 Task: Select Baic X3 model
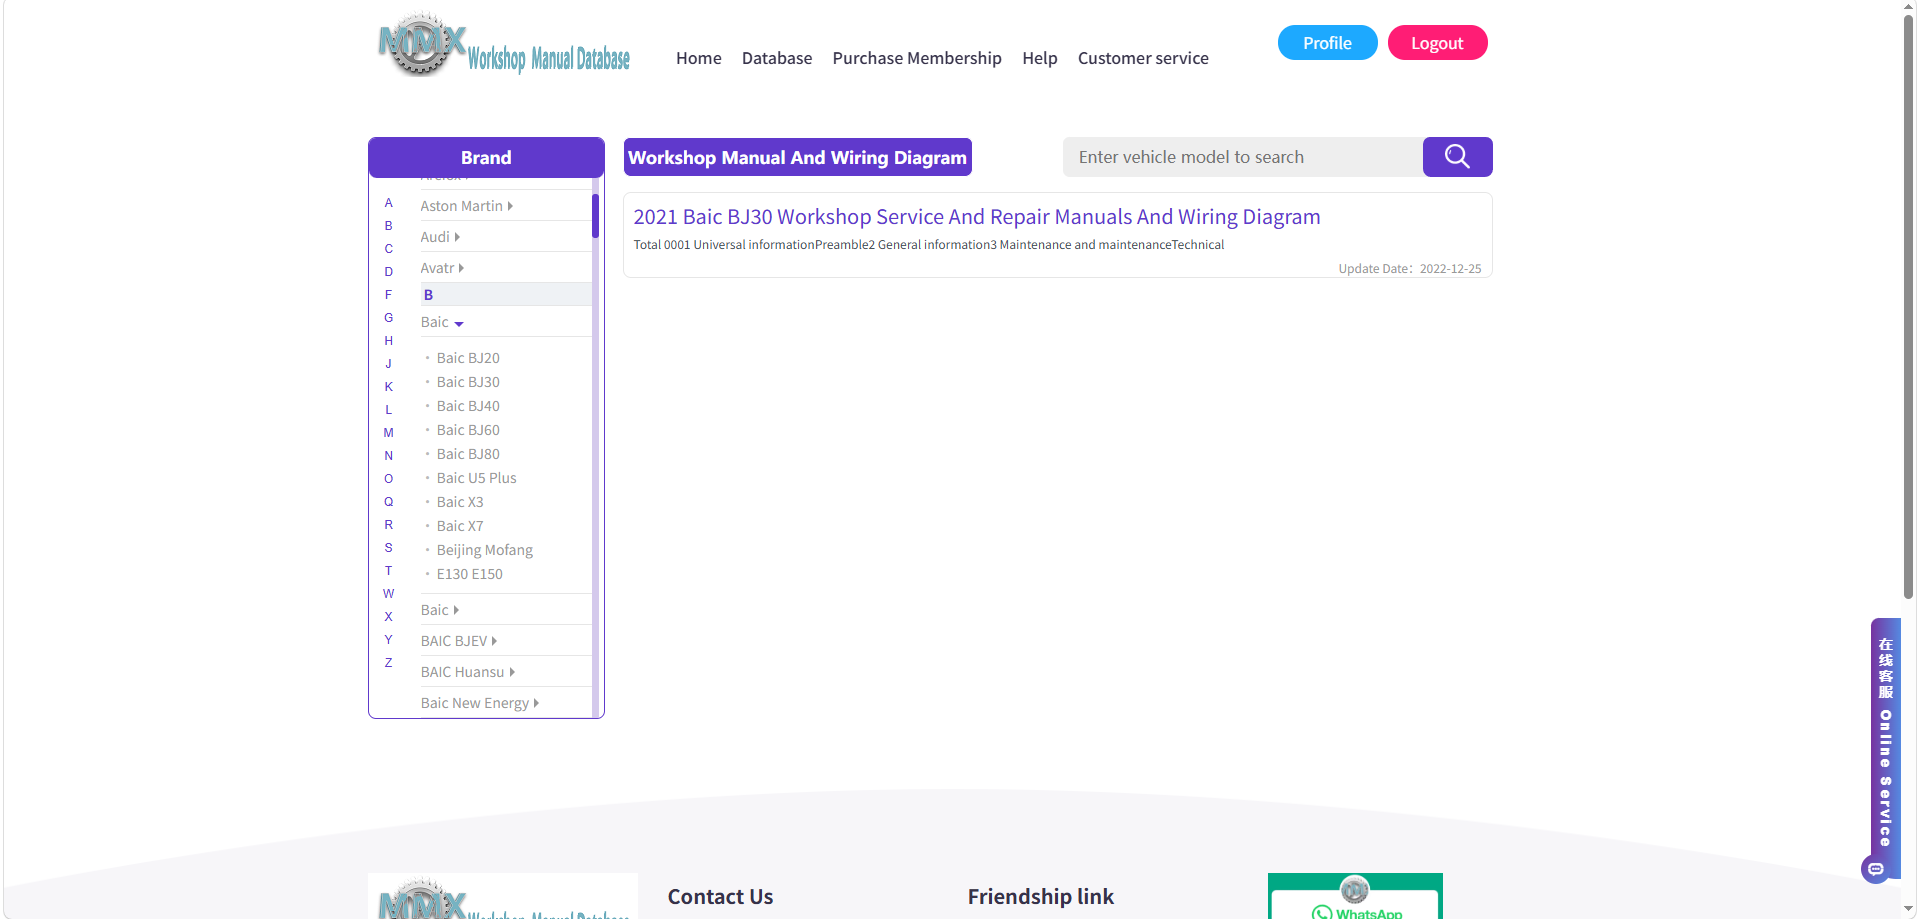tap(460, 502)
